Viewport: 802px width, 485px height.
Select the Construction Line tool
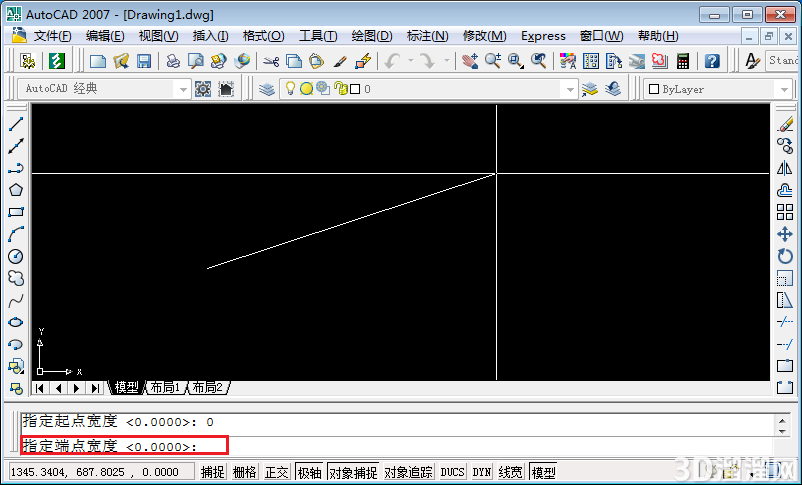16,146
